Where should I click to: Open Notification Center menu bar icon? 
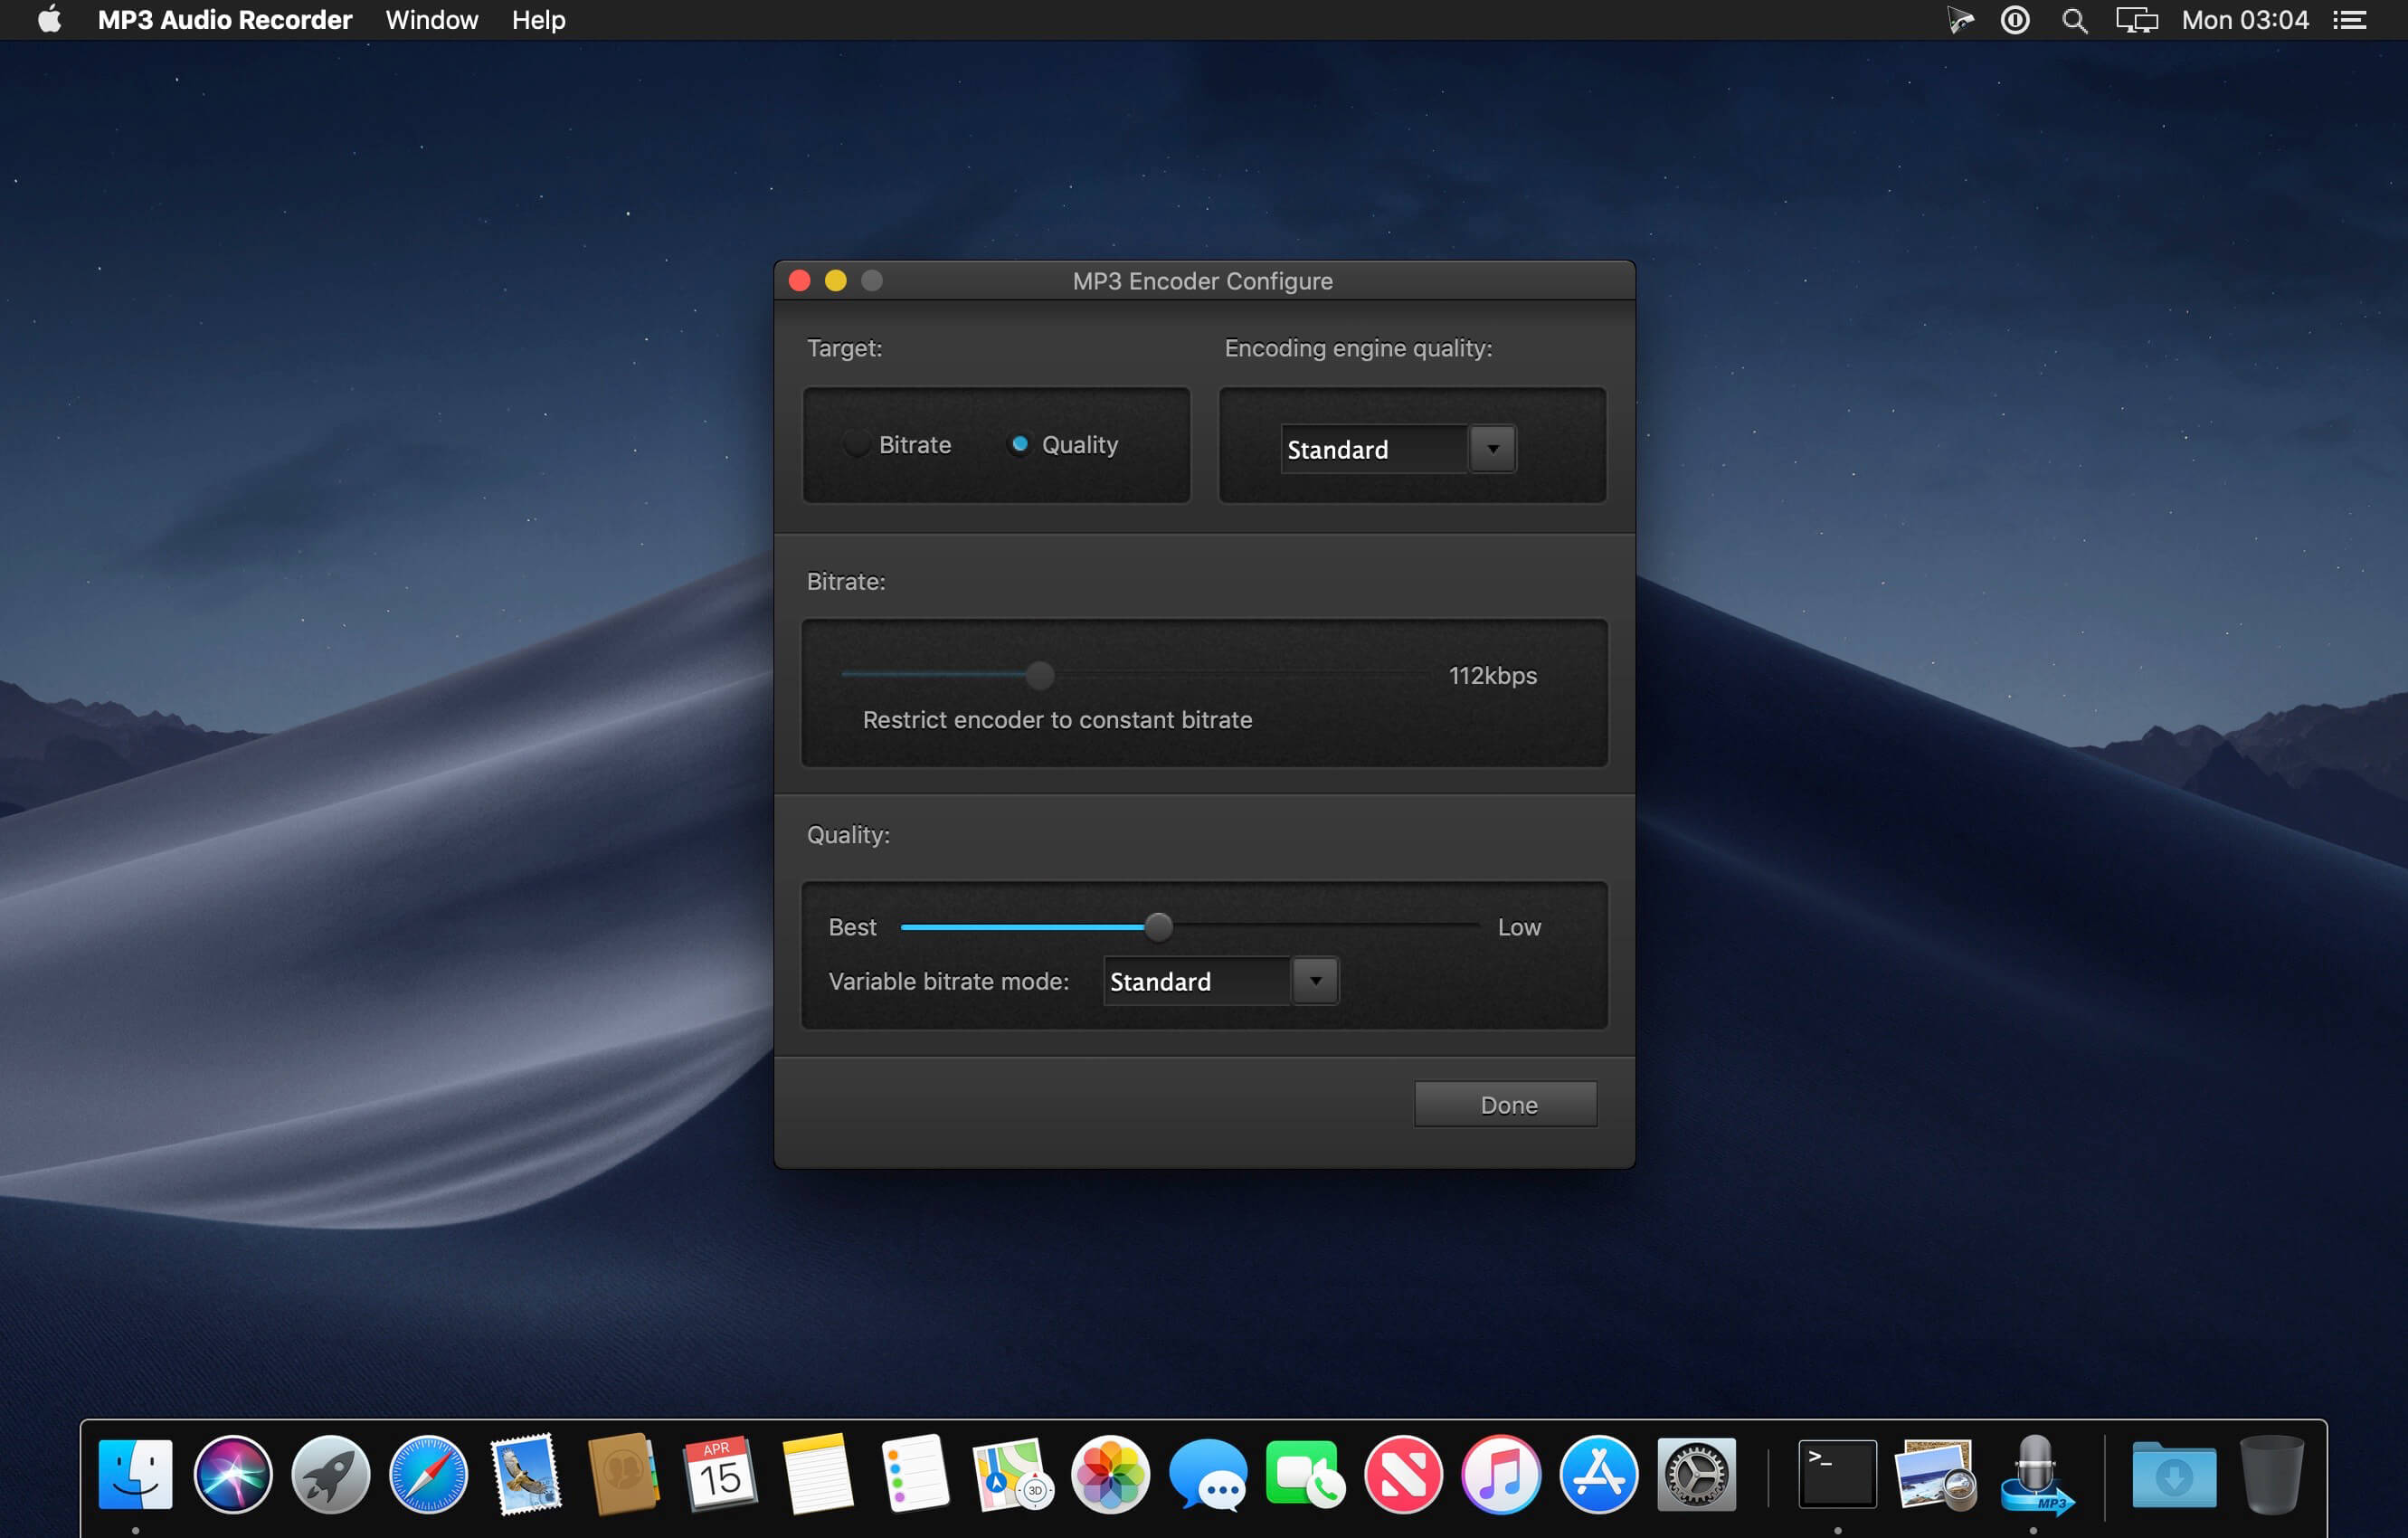2350,20
